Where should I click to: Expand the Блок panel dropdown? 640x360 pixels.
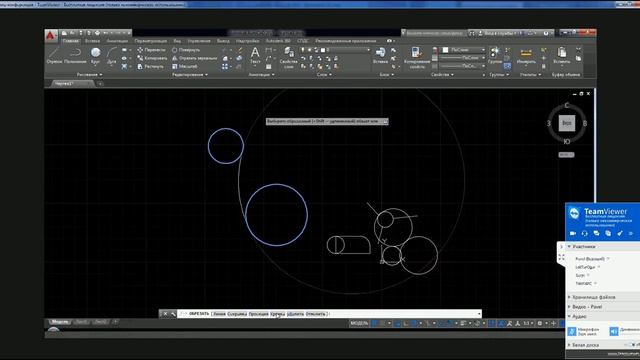click(386, 75)
